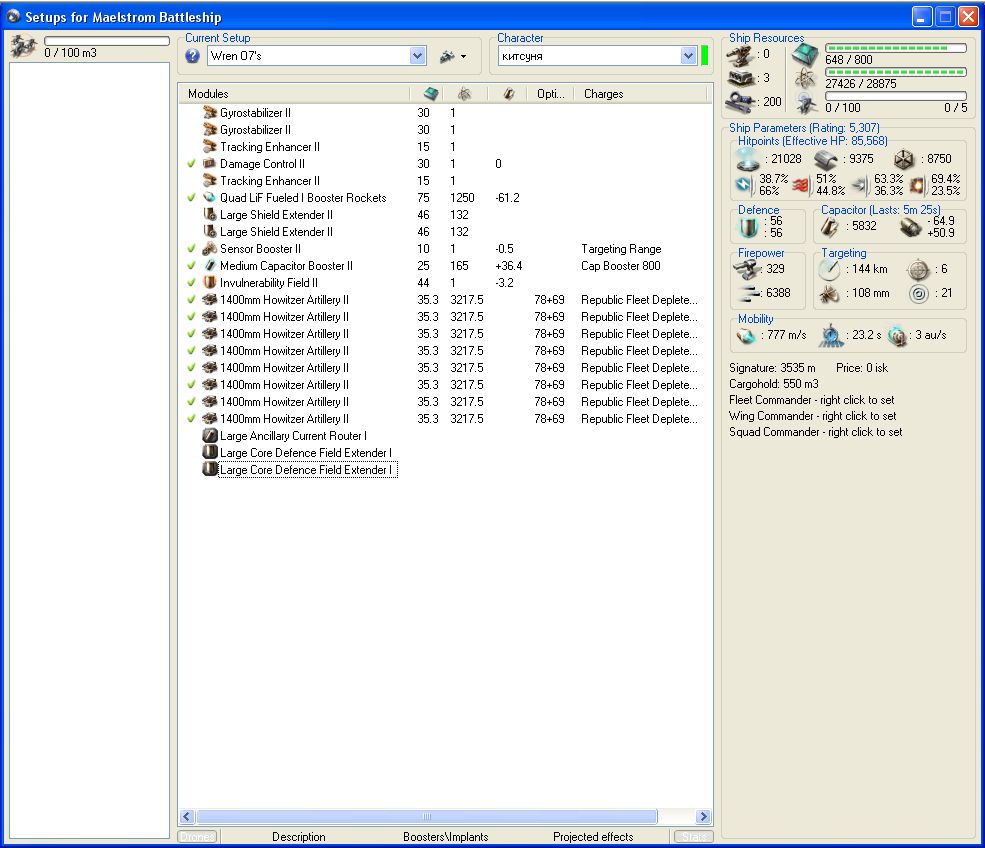This screenshot has width=985, height=848.
Task: Switch to the Projected effects tab
Action: [593, 837]
